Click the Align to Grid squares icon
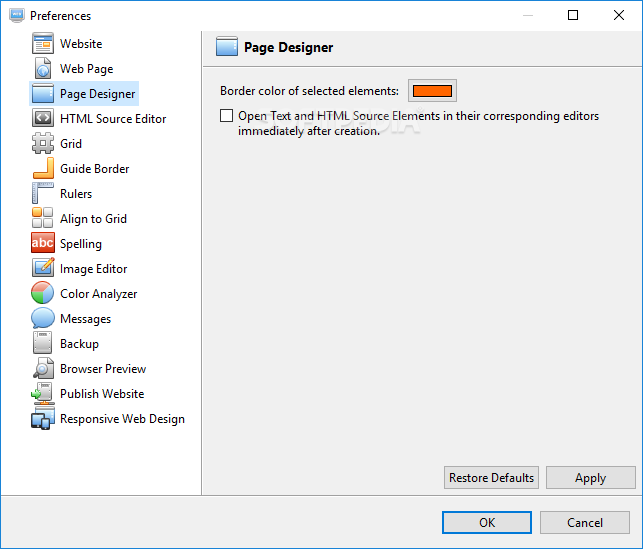The width and height of the screenshot is (643, 549). [x=43, y=219]
